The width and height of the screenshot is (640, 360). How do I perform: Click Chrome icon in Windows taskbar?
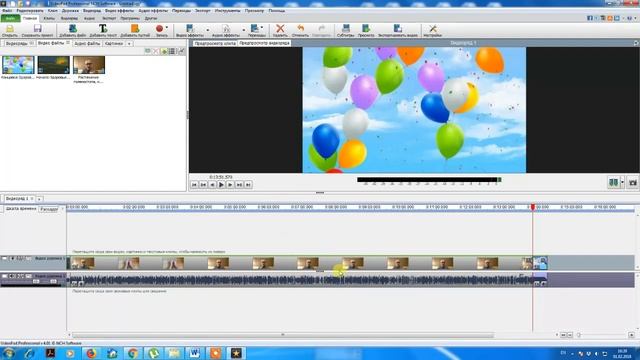(x=133, y=353)
